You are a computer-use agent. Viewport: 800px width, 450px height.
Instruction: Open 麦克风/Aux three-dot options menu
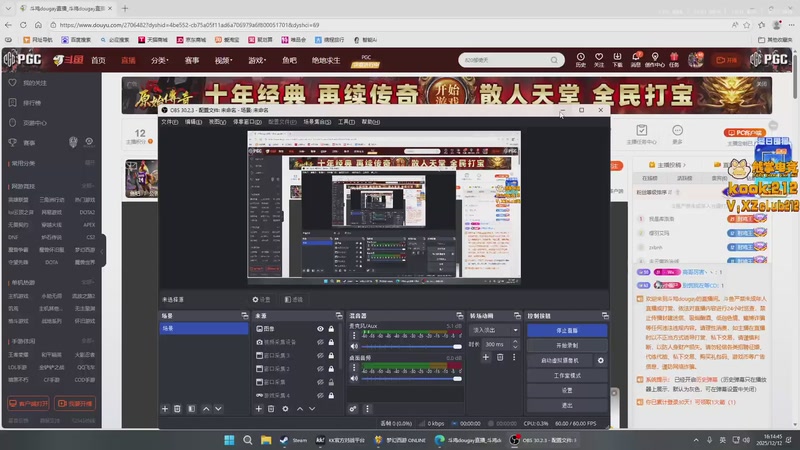[354, 335]
